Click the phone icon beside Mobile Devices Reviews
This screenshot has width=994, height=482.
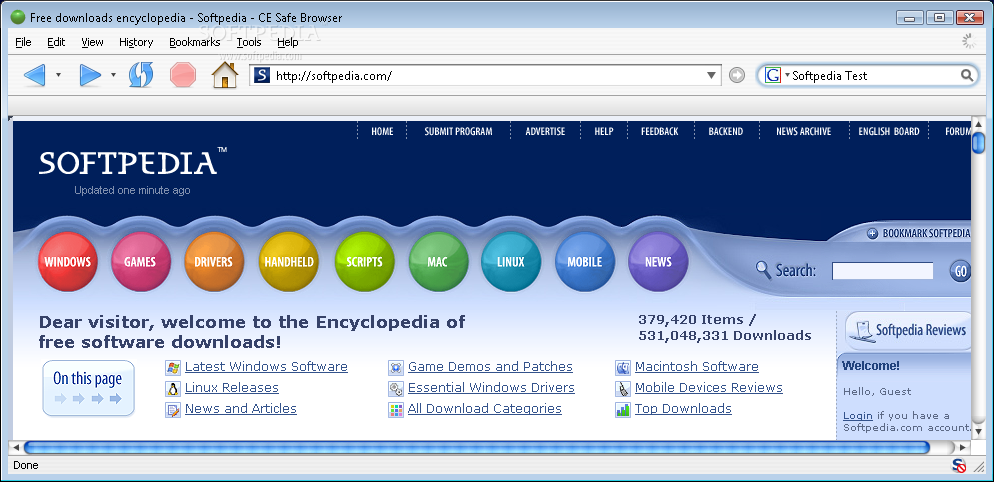click(x=623, y=388)
